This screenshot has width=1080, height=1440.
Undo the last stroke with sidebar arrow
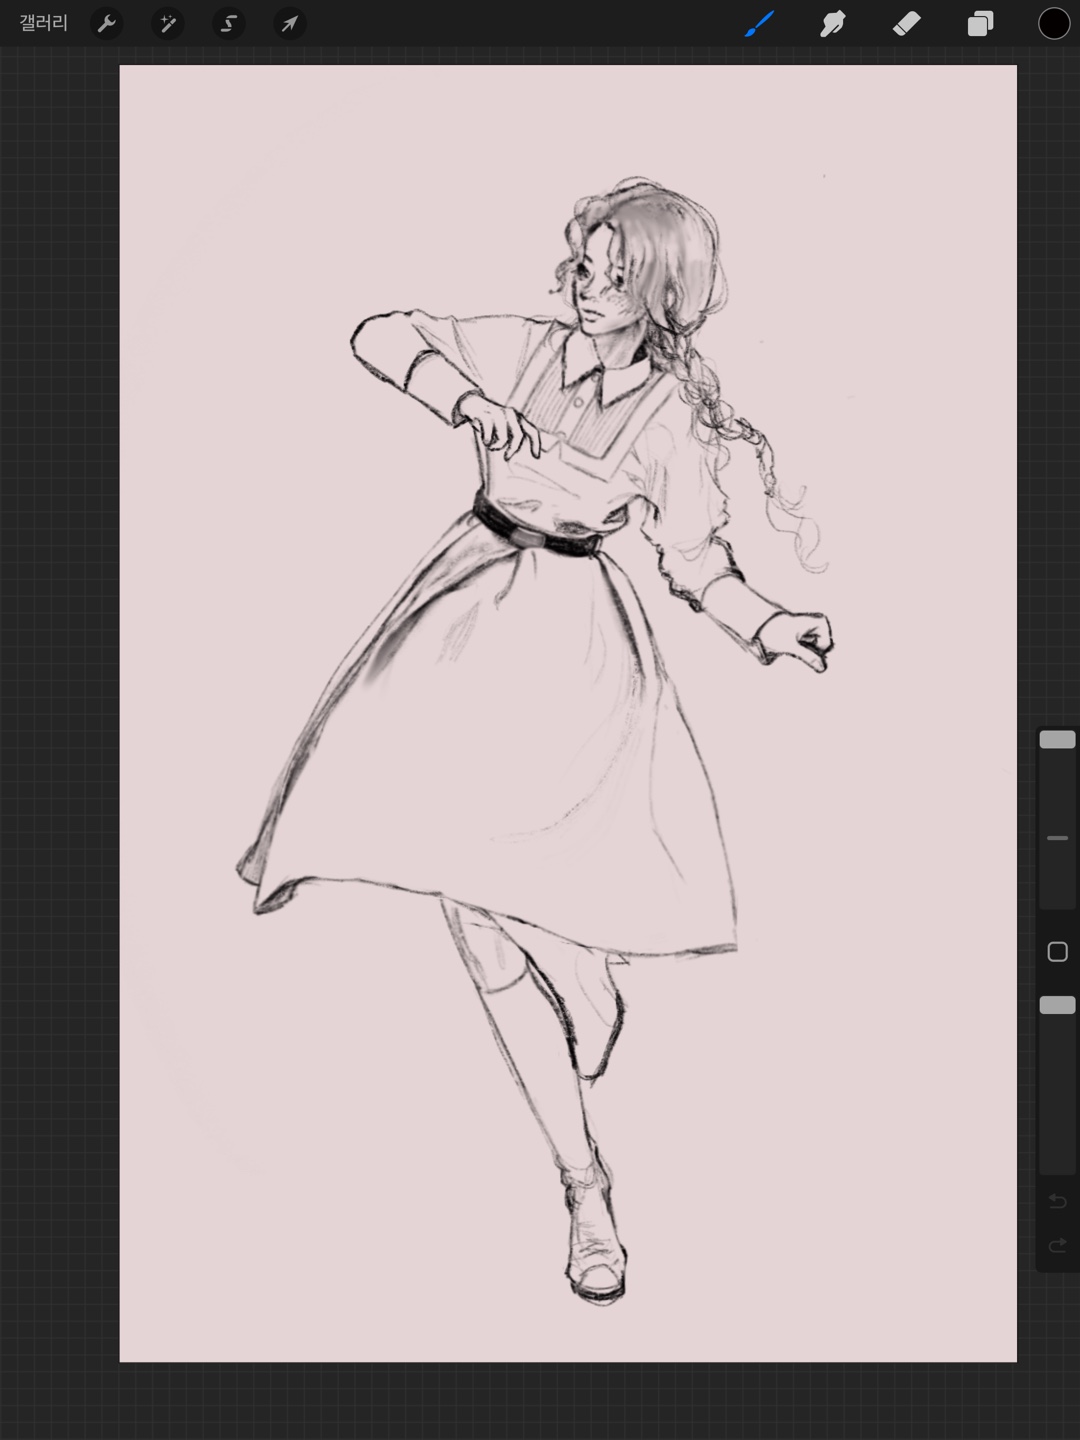tap(1057, 1201)
